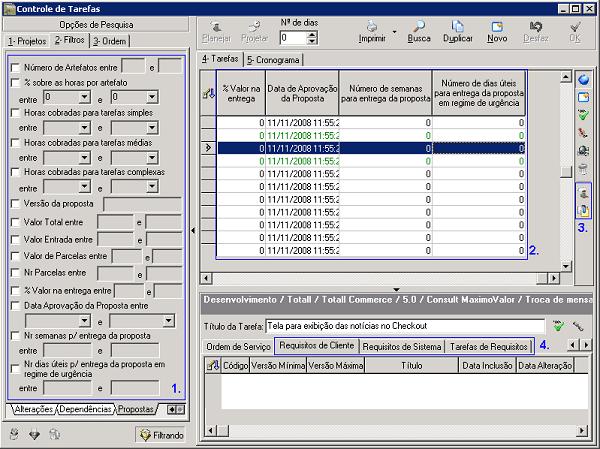The image size is (600, 449).
Task: Click the Imprimir printer icon
Action: (372, 26)
